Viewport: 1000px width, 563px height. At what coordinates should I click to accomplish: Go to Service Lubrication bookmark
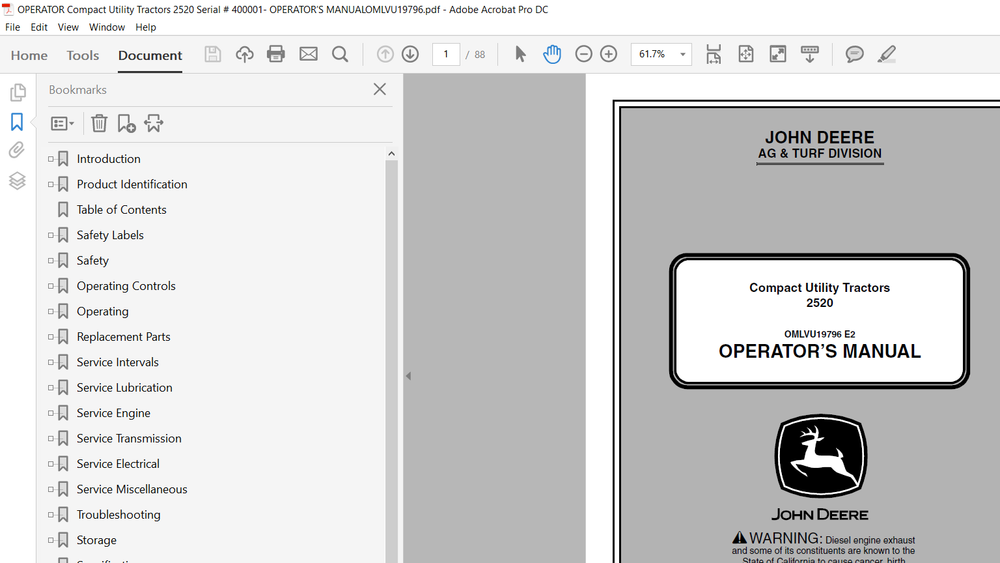[124, 388]
